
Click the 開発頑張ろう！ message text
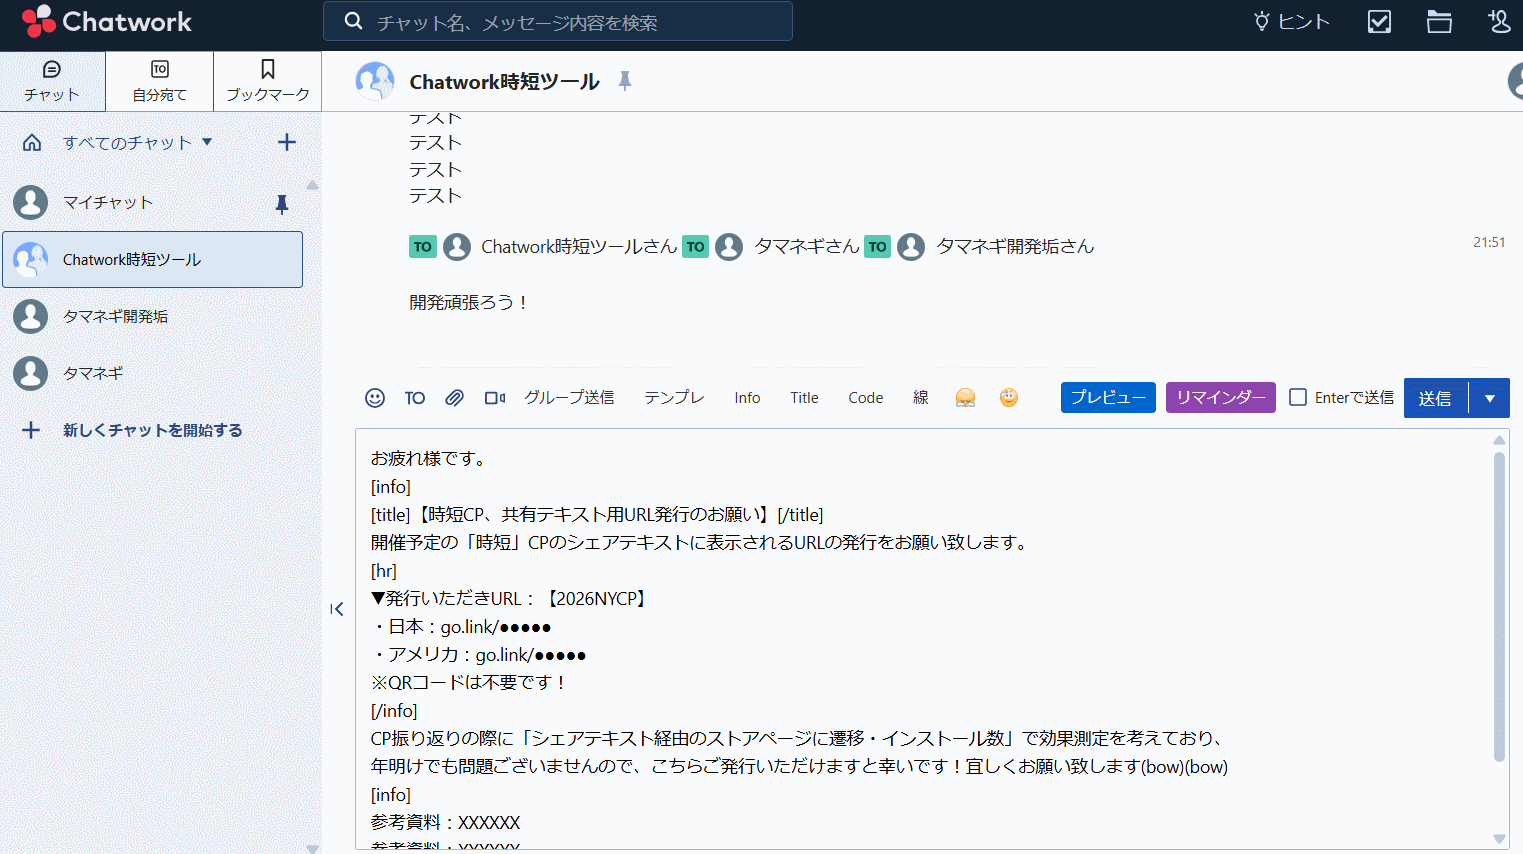click(468, 302)
